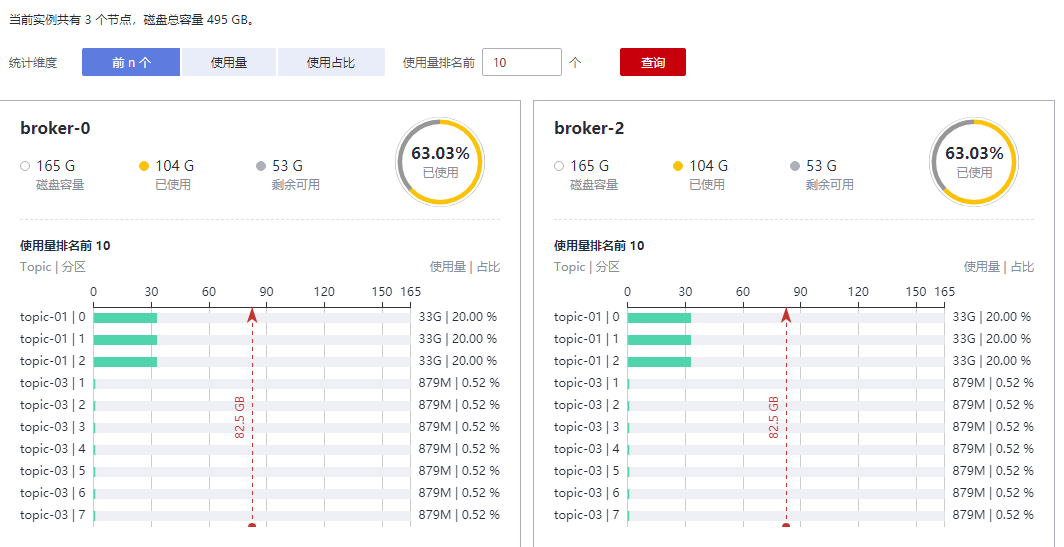Click broker-0 使用量排名前 10 heading
The width and height of the screenshot is (1064, 547).
click(x=65, y=246)
